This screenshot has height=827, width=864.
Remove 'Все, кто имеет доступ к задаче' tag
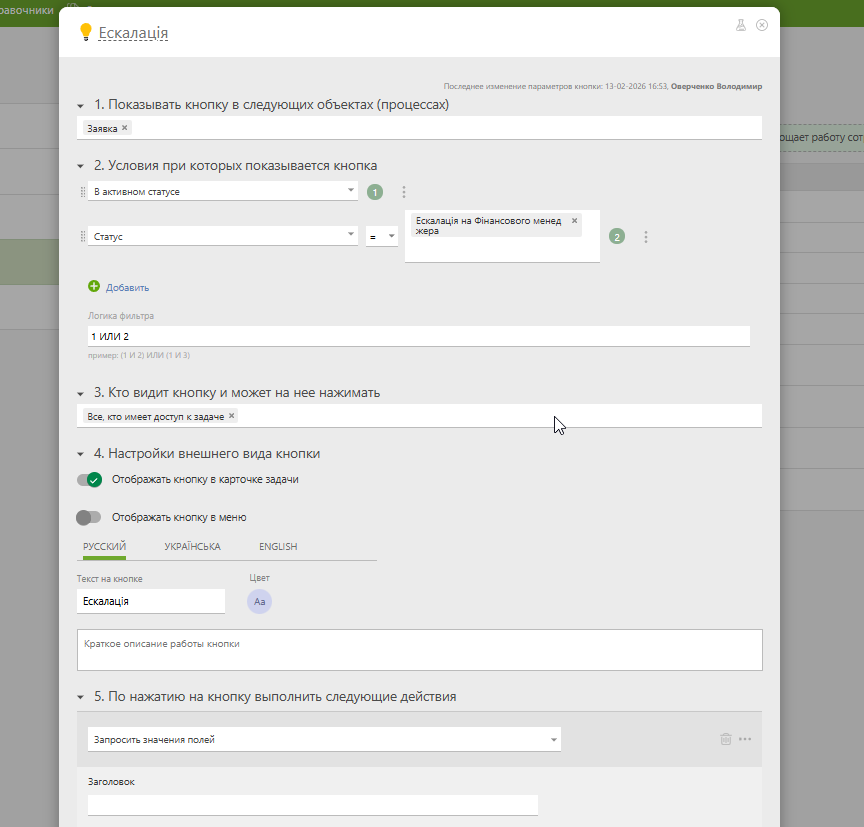(231, 416)
